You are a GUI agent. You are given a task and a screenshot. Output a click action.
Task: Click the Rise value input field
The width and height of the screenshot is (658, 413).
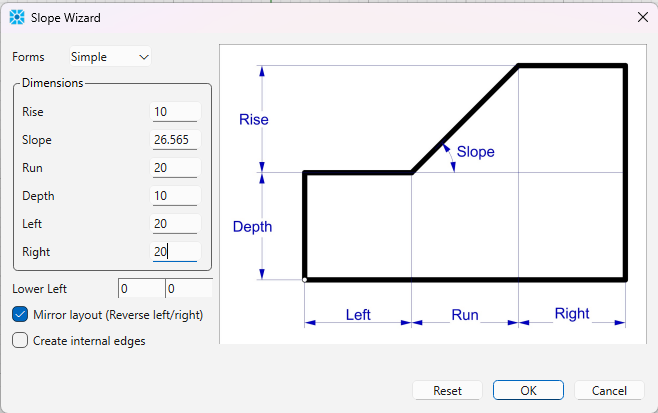[175, 112]
